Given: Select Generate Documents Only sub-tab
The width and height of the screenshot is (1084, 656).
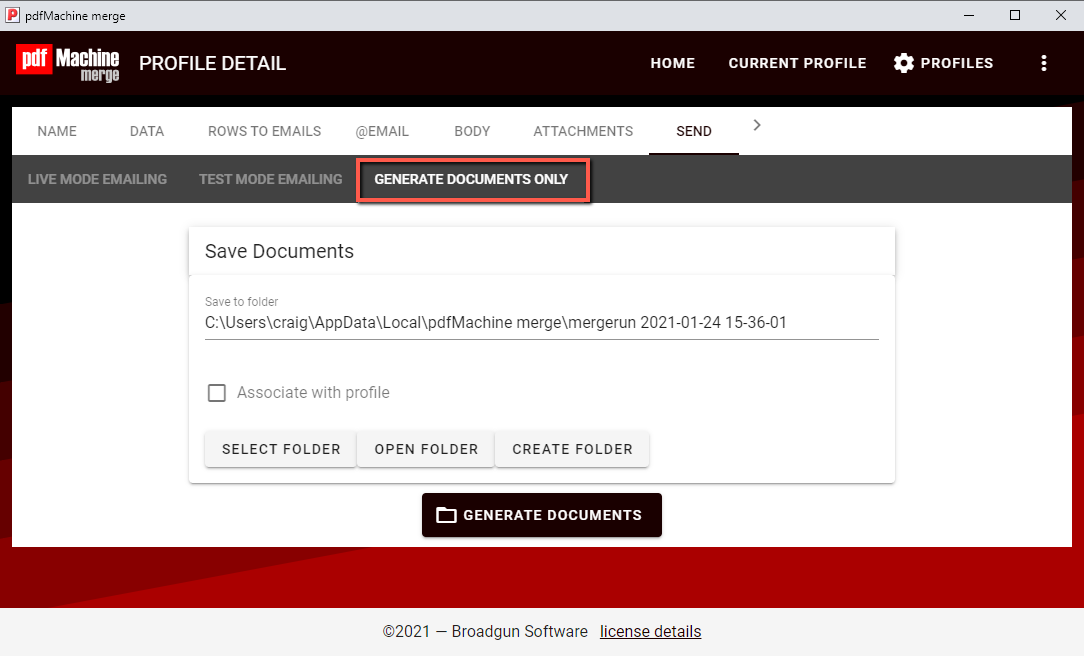Looking at the screenshot, I should point(471,179).
